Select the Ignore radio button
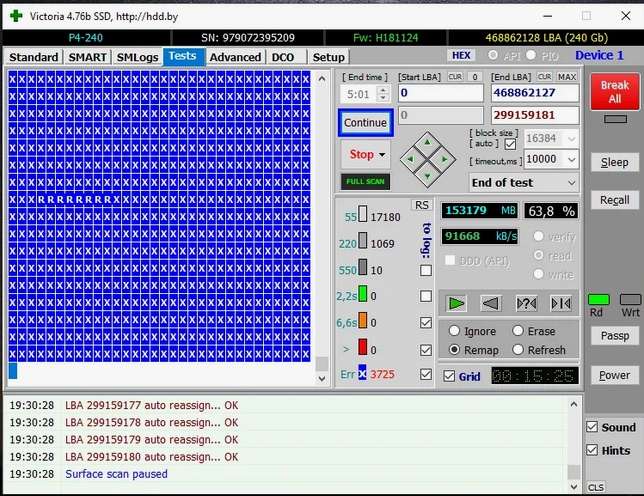The height and width of the screenshot is (496, 644). [455, 331]
